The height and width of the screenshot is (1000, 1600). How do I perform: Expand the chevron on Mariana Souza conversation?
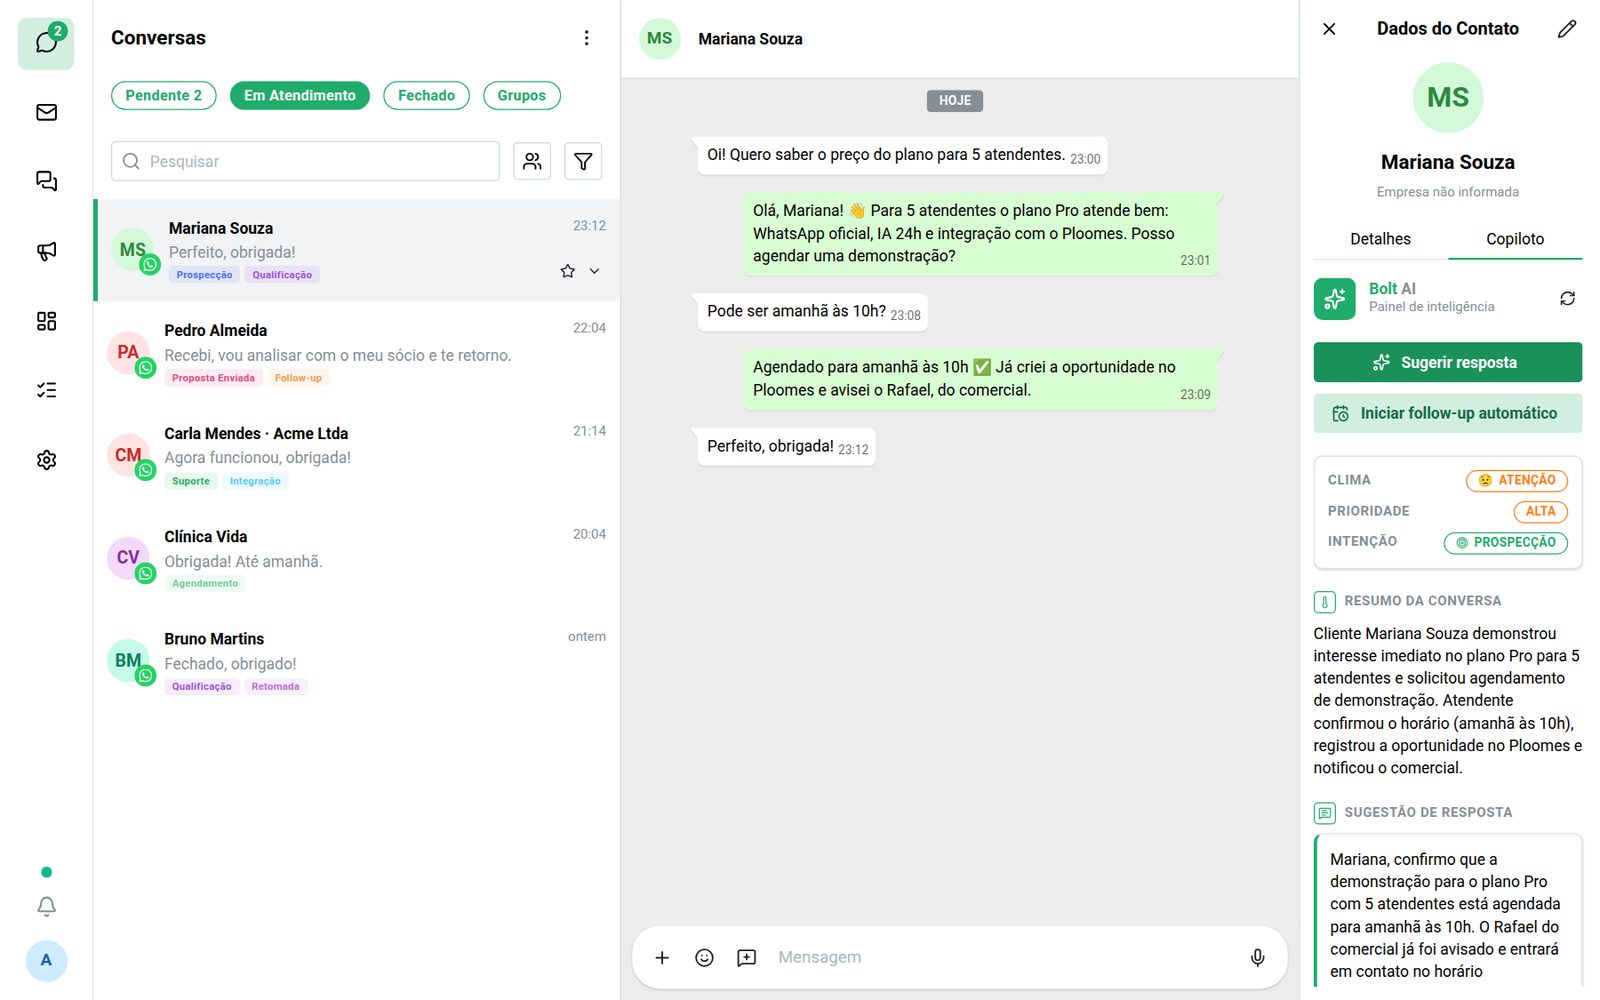(x=594, y=271)
